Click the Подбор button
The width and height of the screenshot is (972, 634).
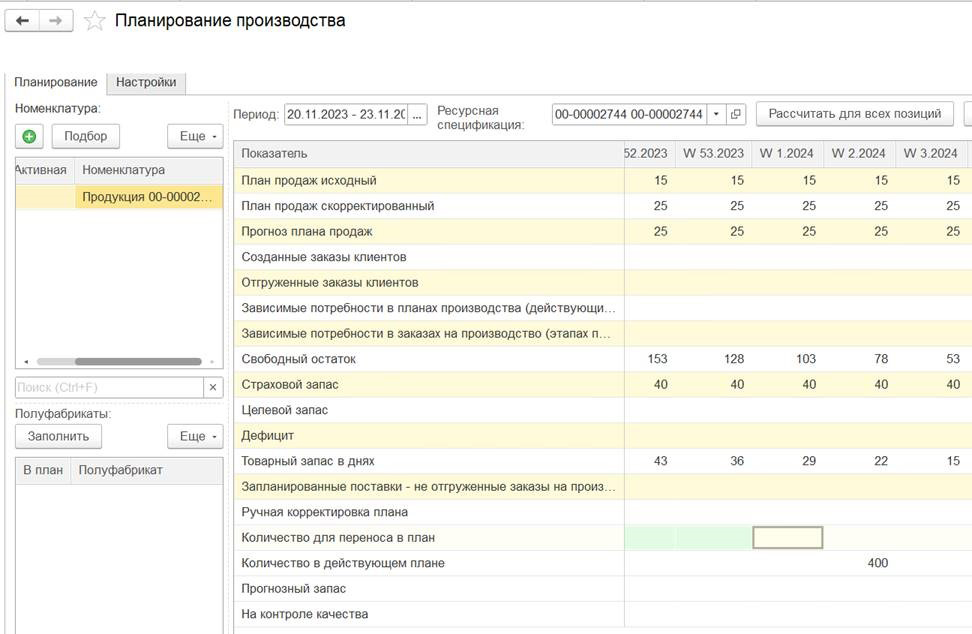click(x=85, y=136)
